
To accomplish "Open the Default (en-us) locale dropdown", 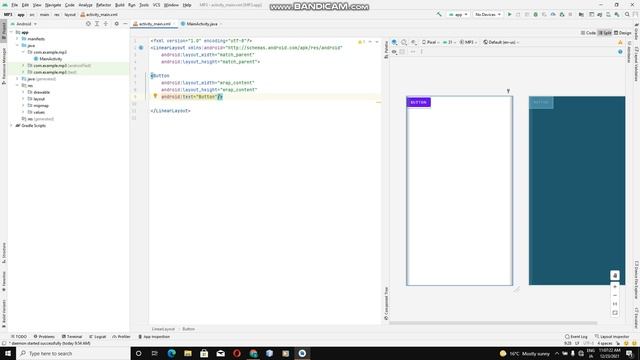I will pyautogui.click(x=501, y=42).
